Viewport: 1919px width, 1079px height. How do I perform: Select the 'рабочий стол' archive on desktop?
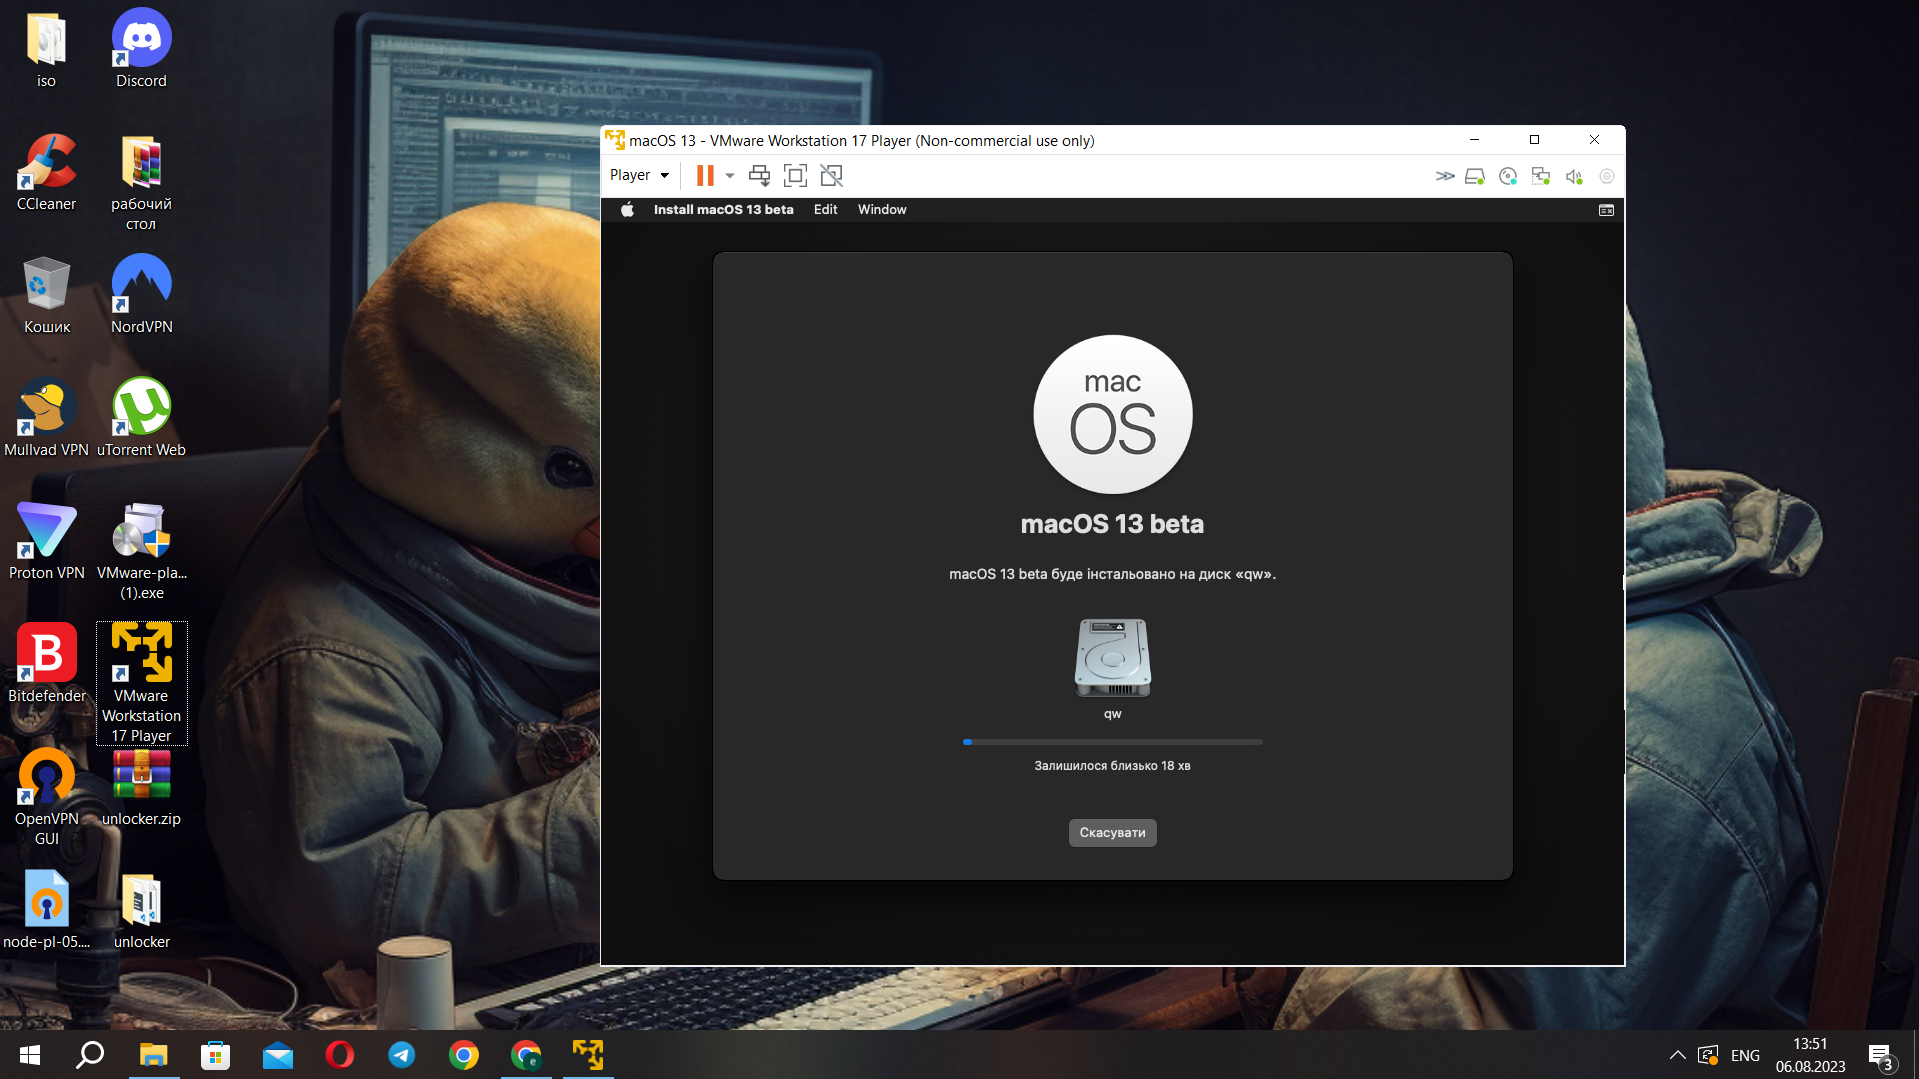(x=141, y=183)
